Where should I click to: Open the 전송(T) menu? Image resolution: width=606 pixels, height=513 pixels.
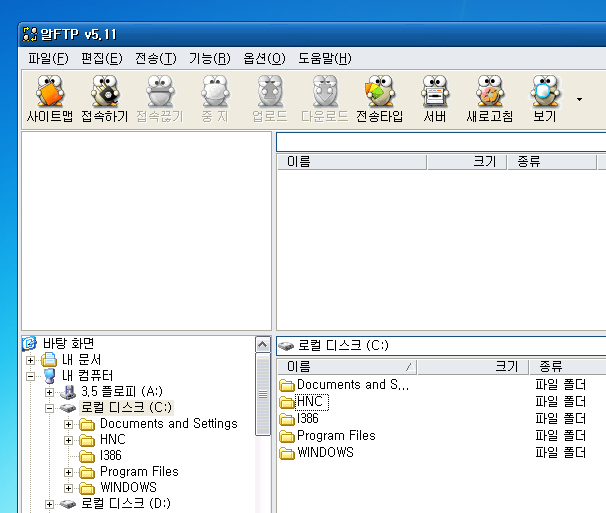(x=155, y=58)
